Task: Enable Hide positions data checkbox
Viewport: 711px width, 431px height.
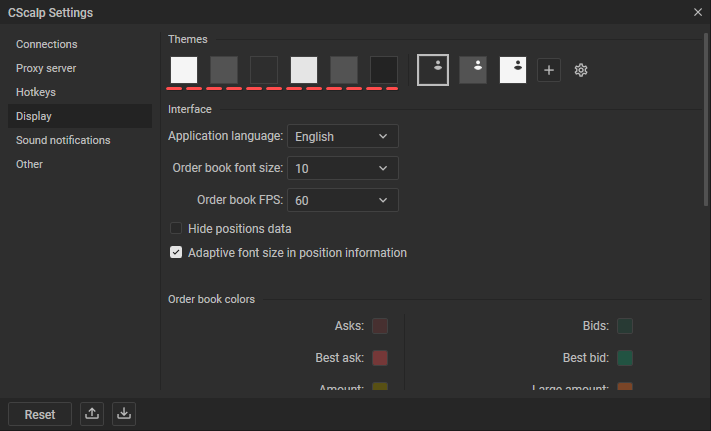Action: point(176,228)
